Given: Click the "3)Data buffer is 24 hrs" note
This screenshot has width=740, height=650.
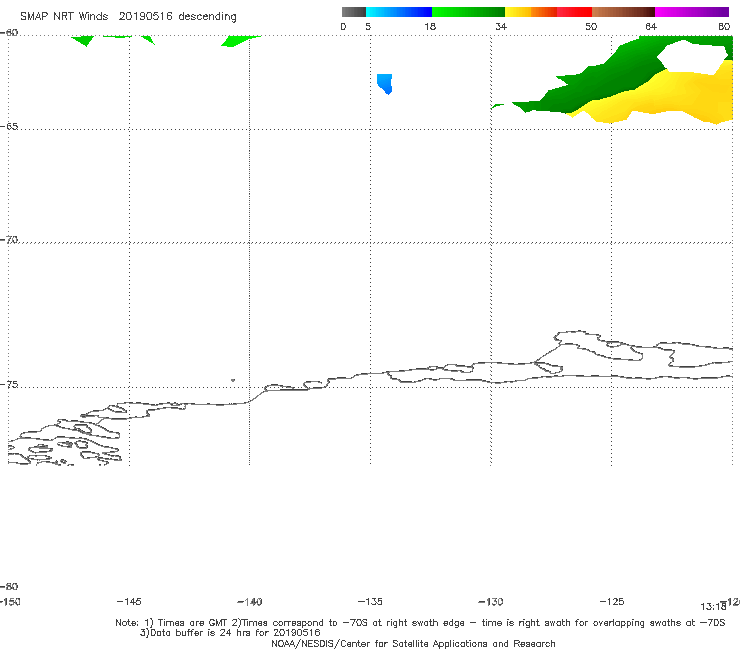Looking at the screenshot, I should pos(230,633).
